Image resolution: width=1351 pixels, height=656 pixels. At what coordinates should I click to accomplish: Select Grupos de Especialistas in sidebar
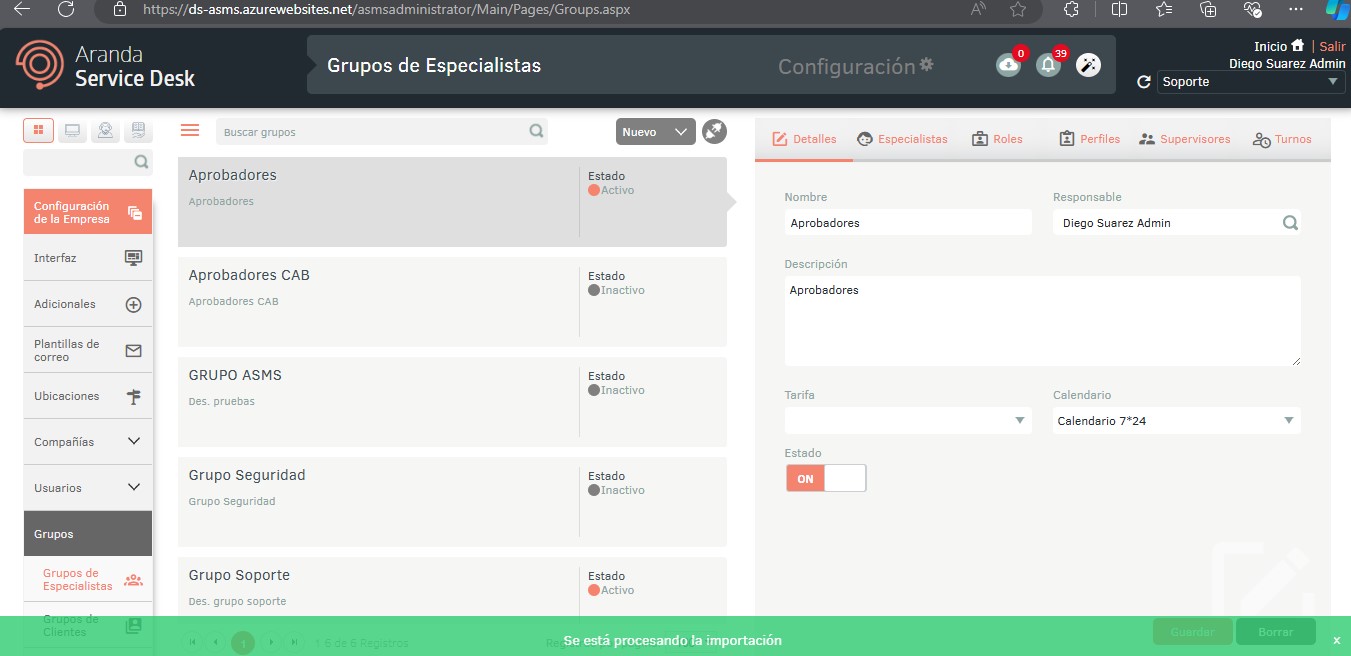click(88, 580)
